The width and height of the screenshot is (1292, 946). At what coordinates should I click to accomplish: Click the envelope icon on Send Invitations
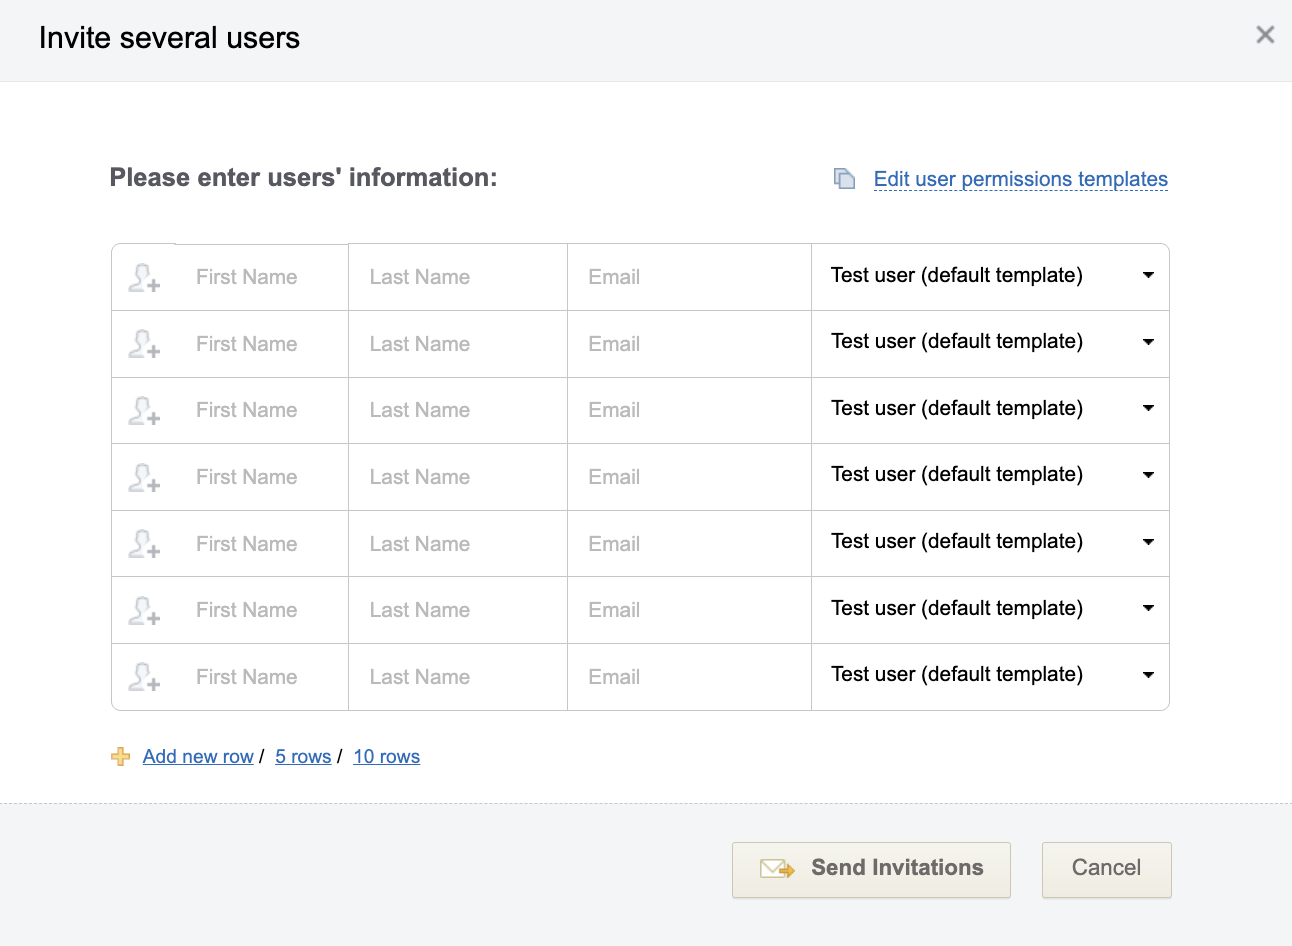tap(775, 868)
